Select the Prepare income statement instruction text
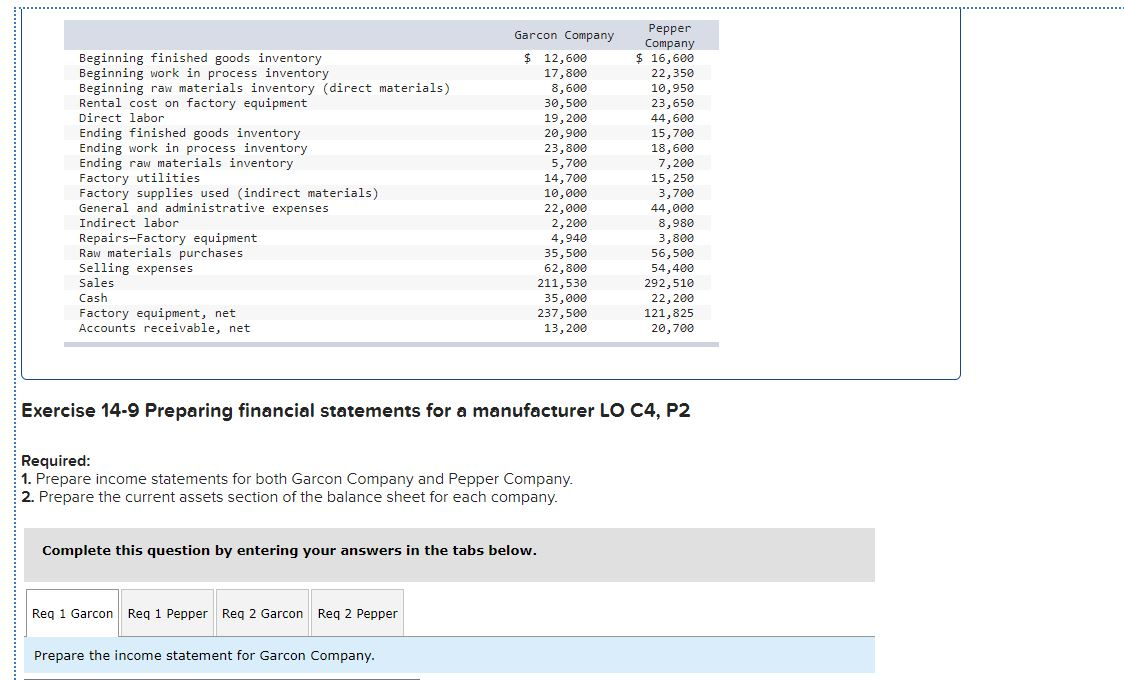 coord(203,655)
